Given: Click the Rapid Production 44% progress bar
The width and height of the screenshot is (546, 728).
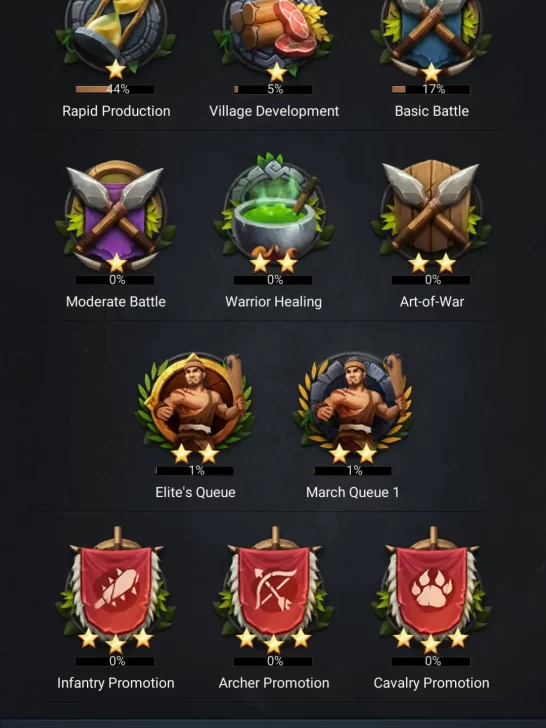Looking at the screenshot, I should (115, 89).
